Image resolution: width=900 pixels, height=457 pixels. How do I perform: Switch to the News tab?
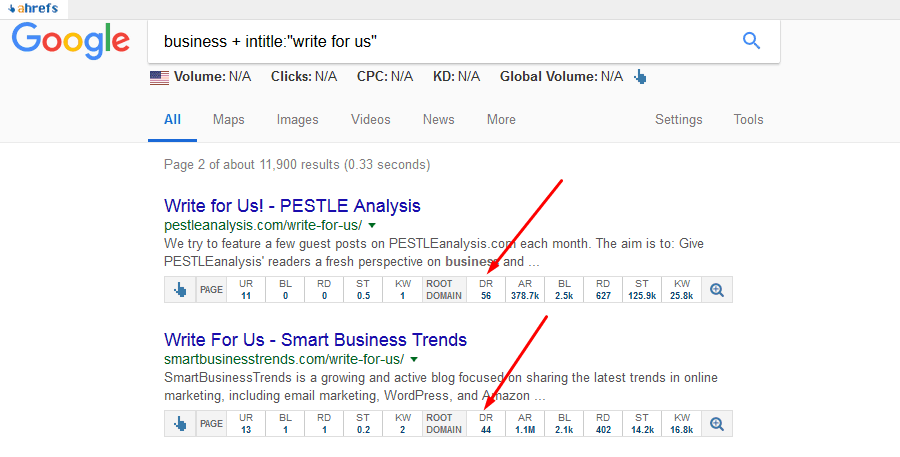(x=439, y=119)
